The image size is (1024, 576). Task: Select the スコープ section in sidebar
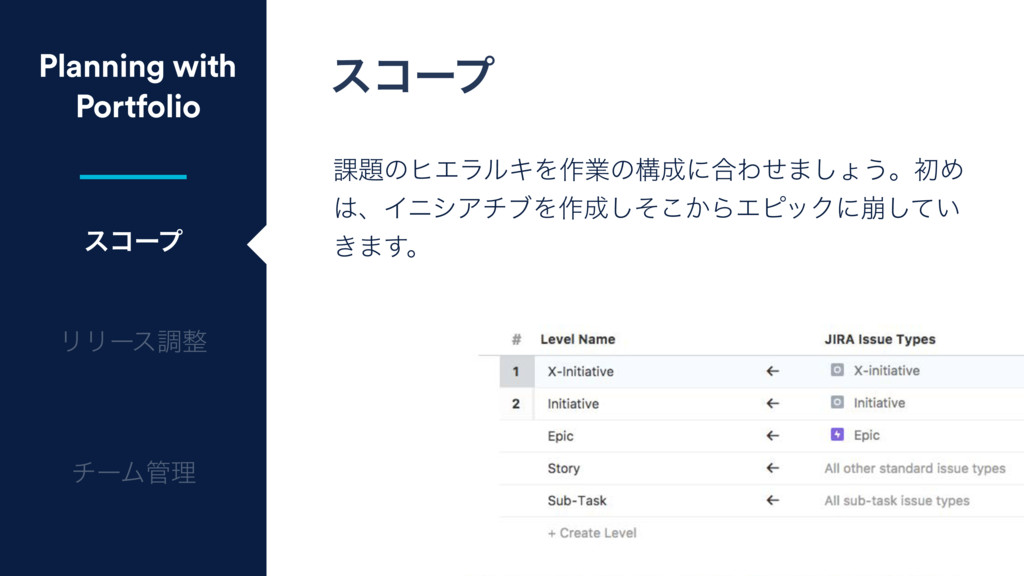[x=133, y=241]
